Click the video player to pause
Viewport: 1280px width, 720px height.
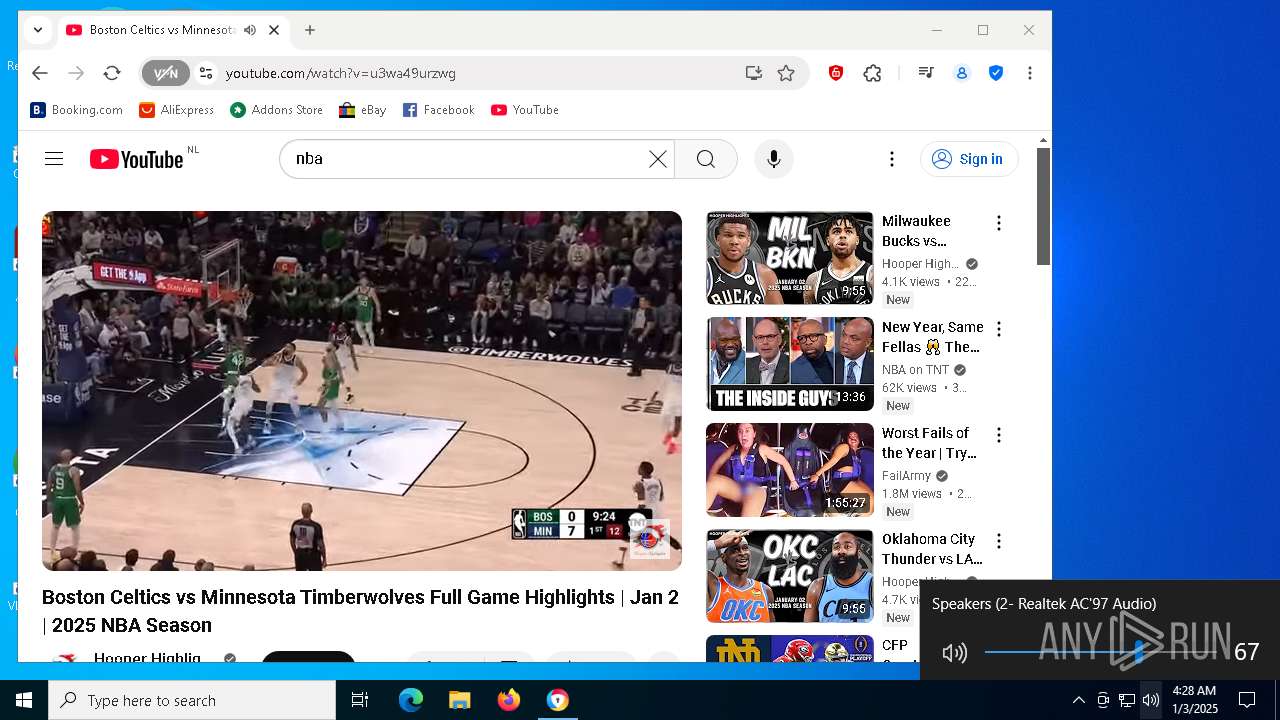click(362, 390)
